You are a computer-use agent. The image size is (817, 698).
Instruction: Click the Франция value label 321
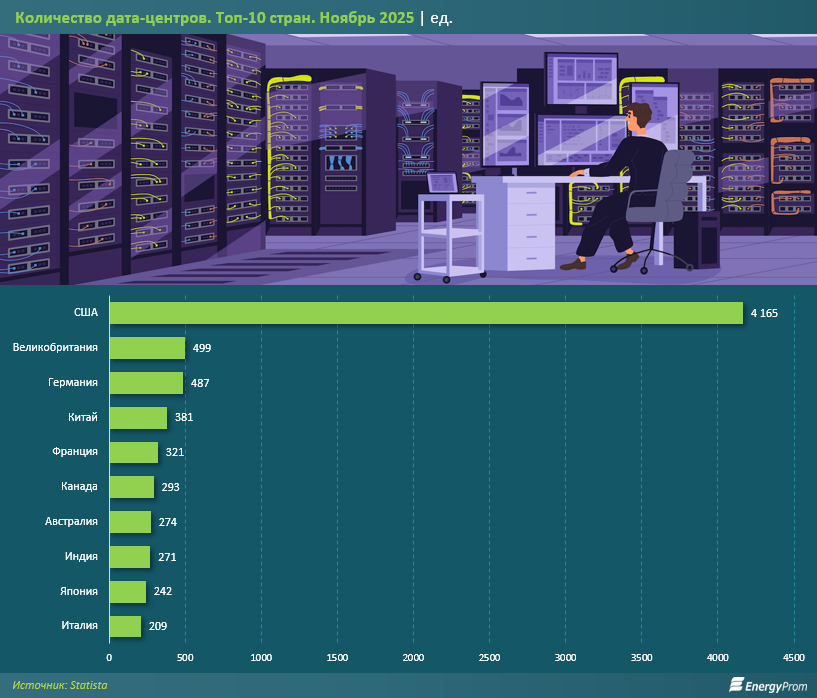175,452
